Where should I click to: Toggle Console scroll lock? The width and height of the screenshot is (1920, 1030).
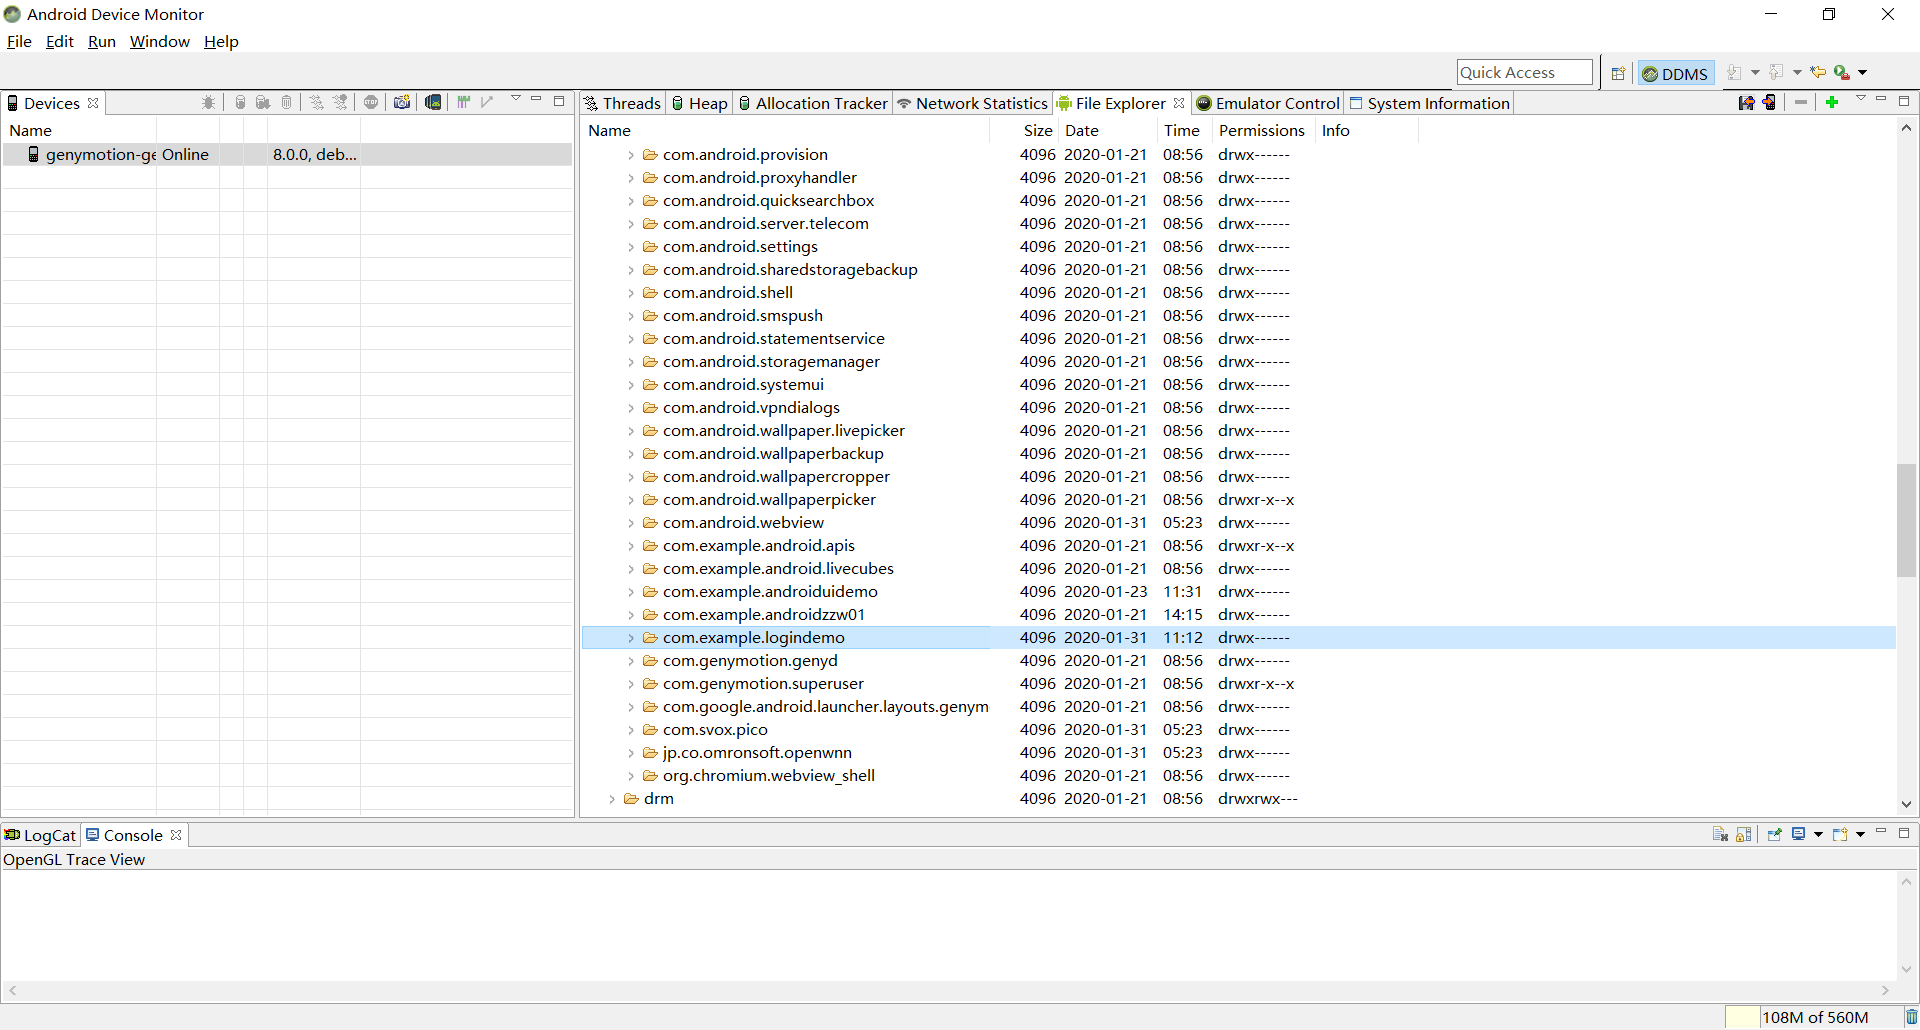point(1744,834)
